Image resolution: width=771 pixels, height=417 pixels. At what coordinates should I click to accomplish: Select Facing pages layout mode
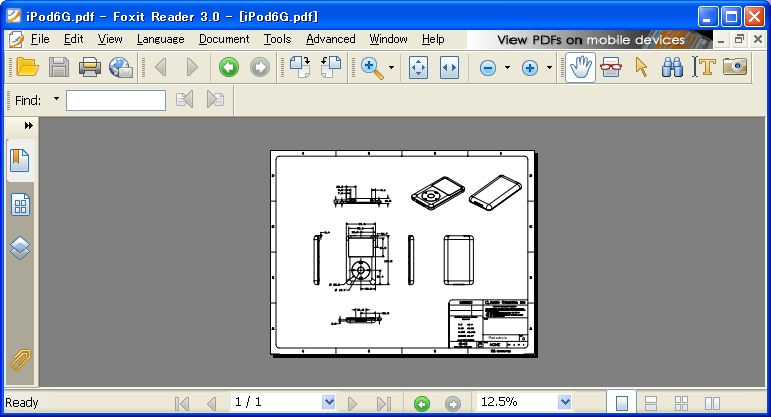pos(712,403)
